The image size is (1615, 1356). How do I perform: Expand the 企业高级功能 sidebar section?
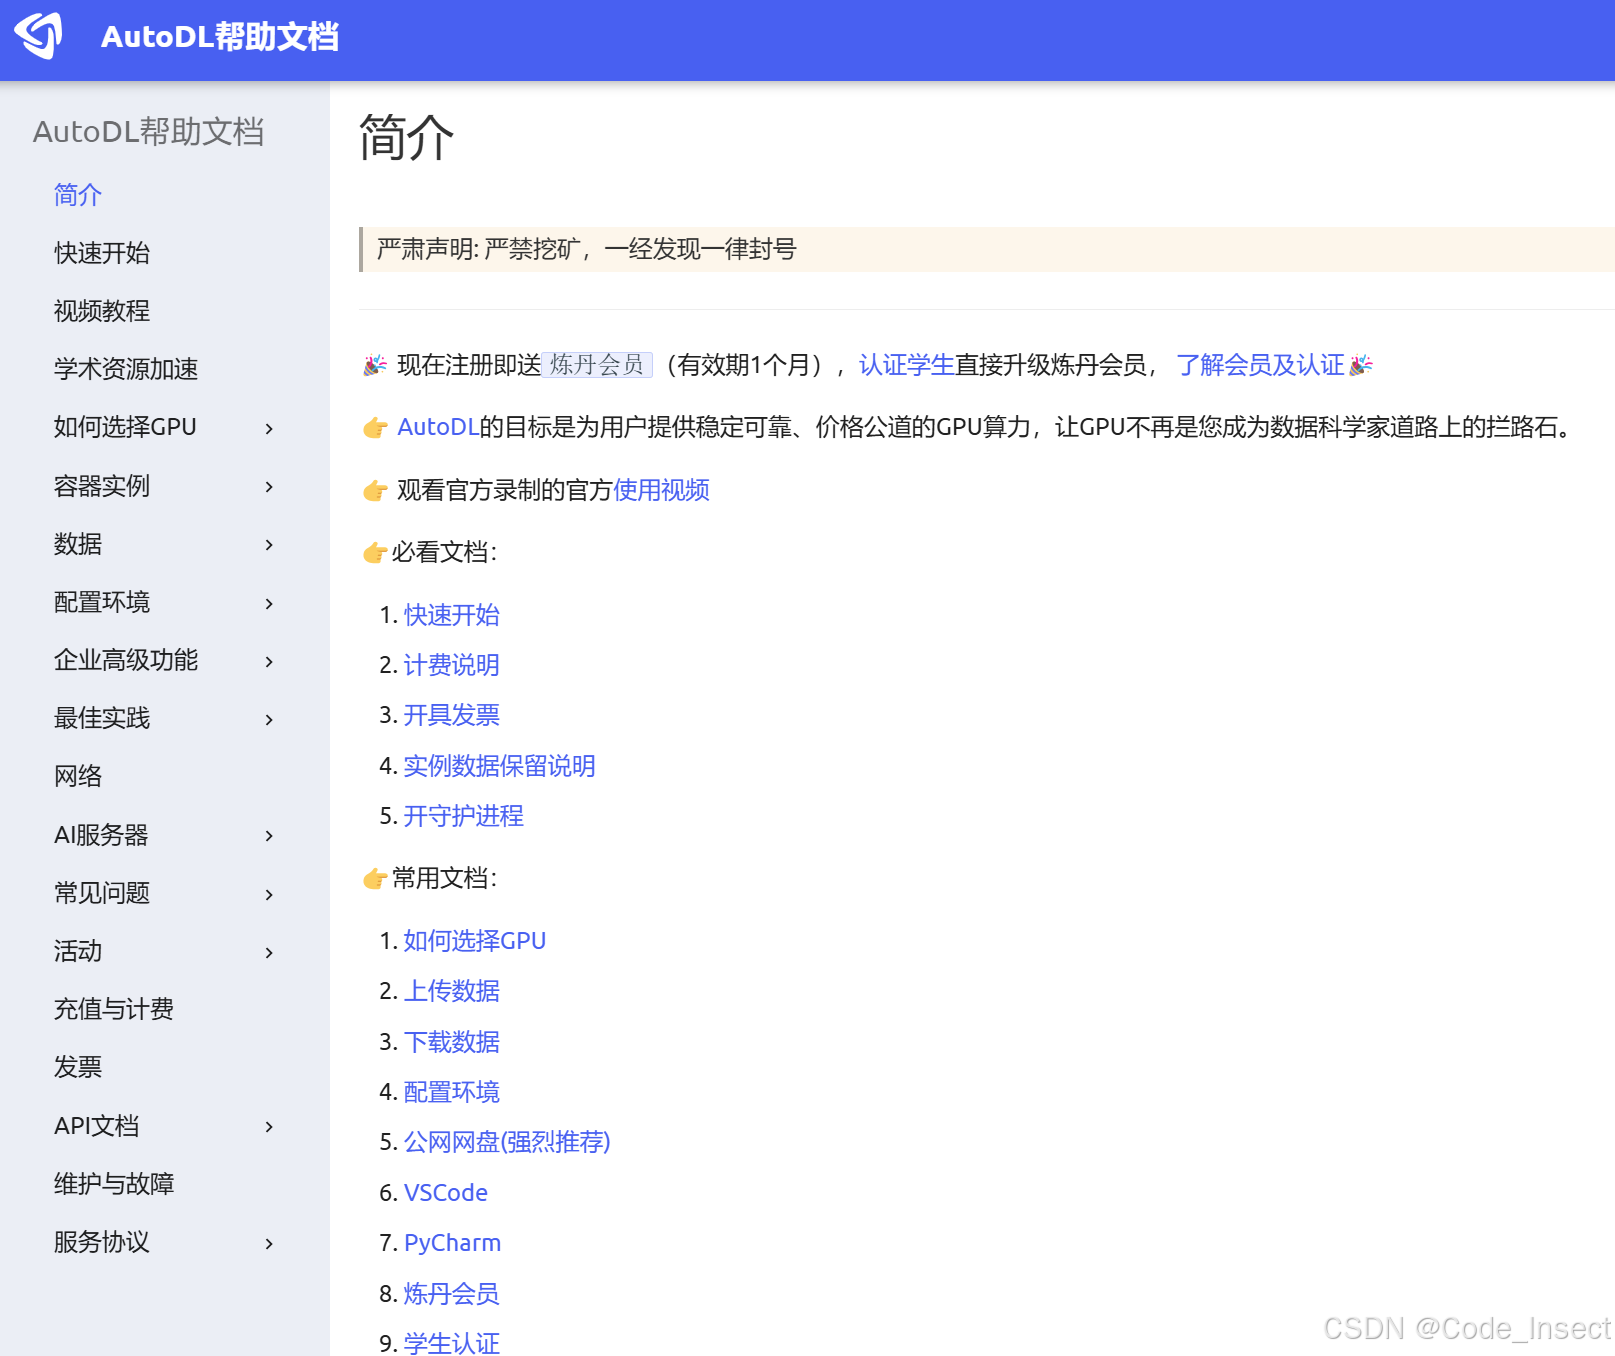coord(268,660)
